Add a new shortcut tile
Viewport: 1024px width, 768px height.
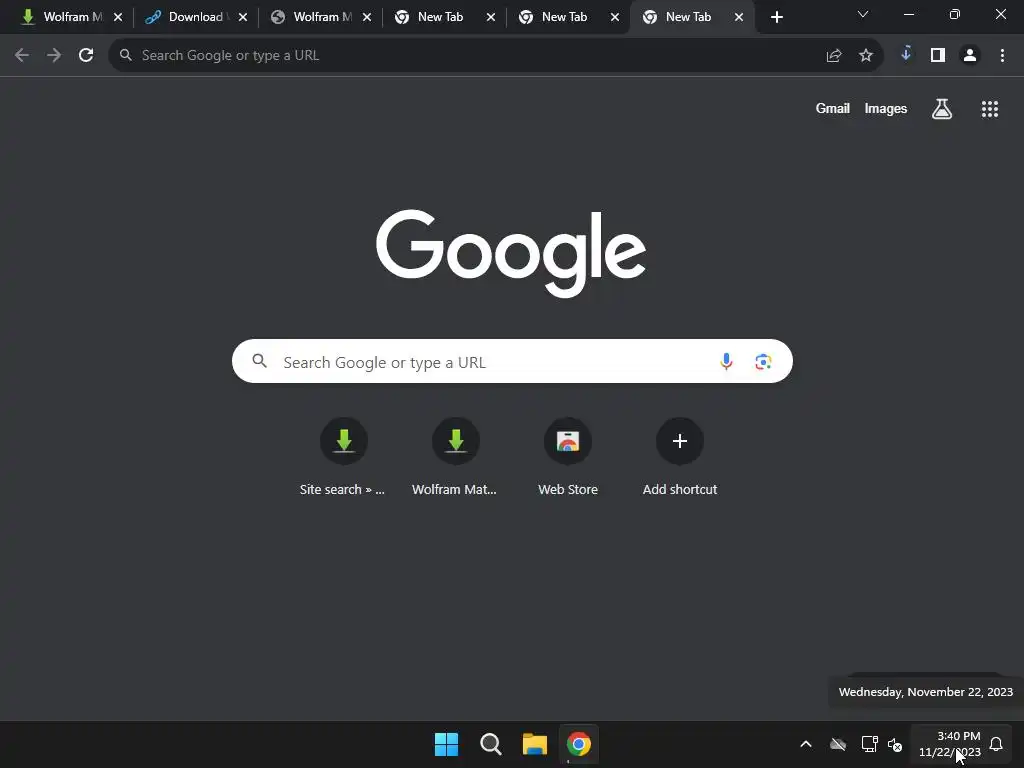680,458
